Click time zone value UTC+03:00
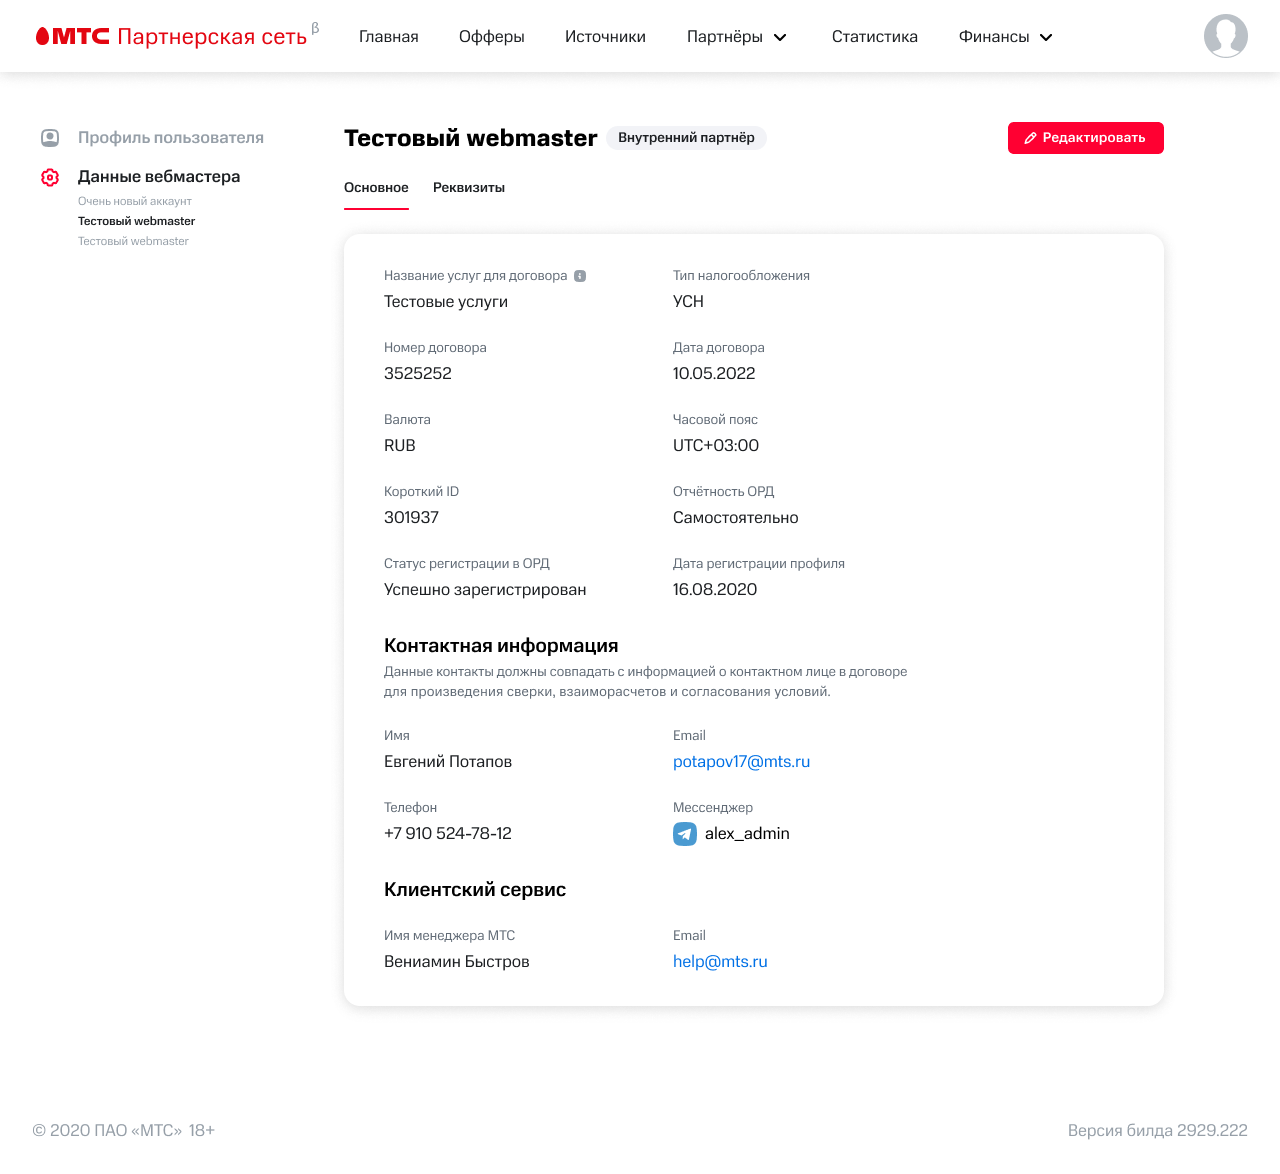 tap(716, 446)
